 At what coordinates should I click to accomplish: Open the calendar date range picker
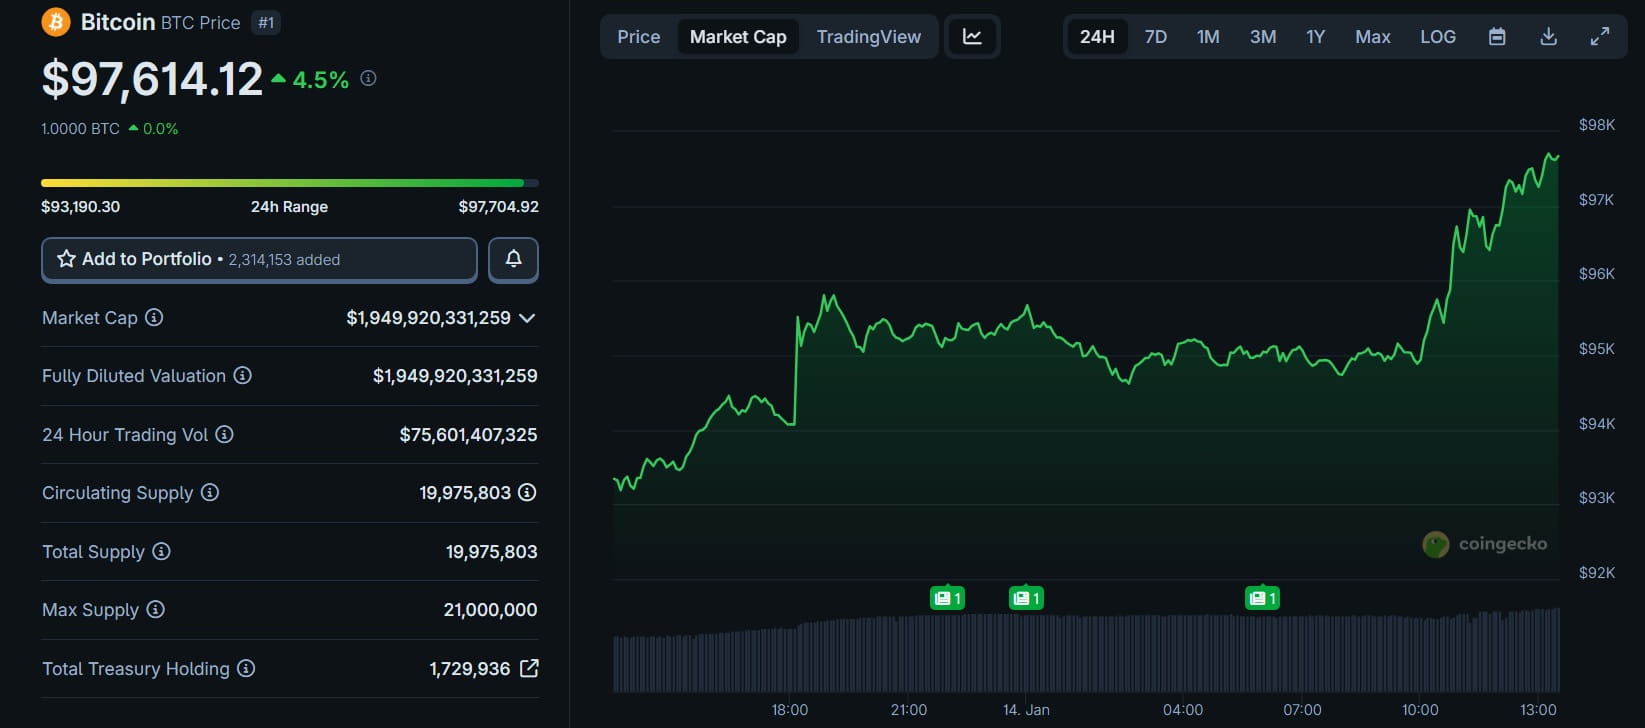coord(1497,37)
